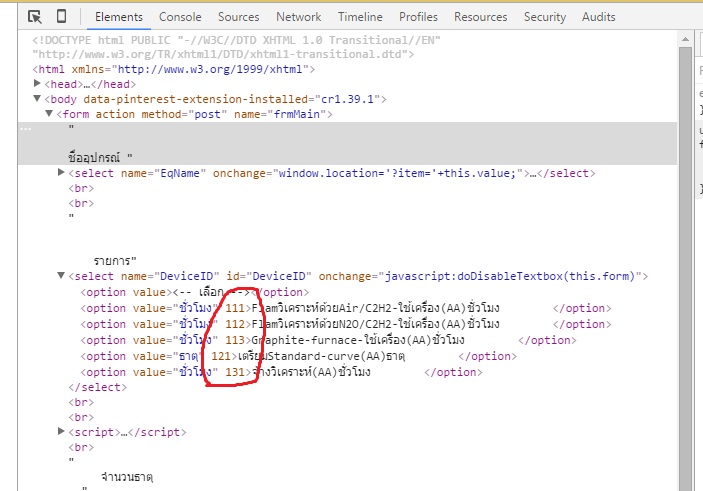Expand the head element node
Screen dimensions: 703x491
click(38, 83)
